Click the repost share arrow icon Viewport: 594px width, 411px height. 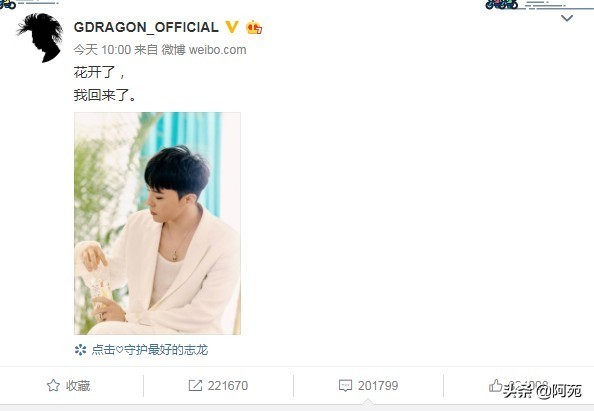coord(195,386)
